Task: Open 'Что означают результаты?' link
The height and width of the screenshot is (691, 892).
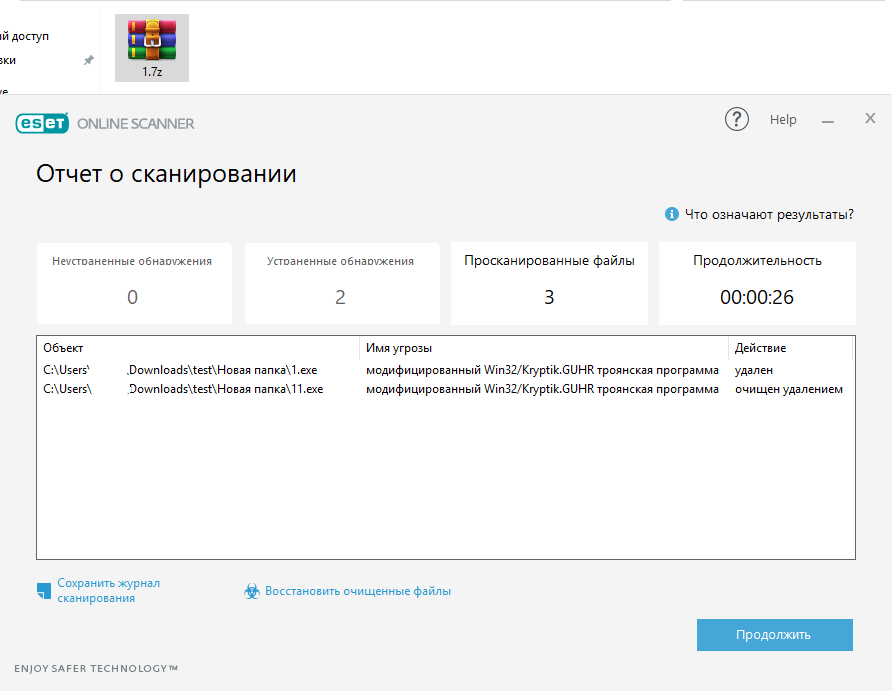Action: click(x=769, y=214)
